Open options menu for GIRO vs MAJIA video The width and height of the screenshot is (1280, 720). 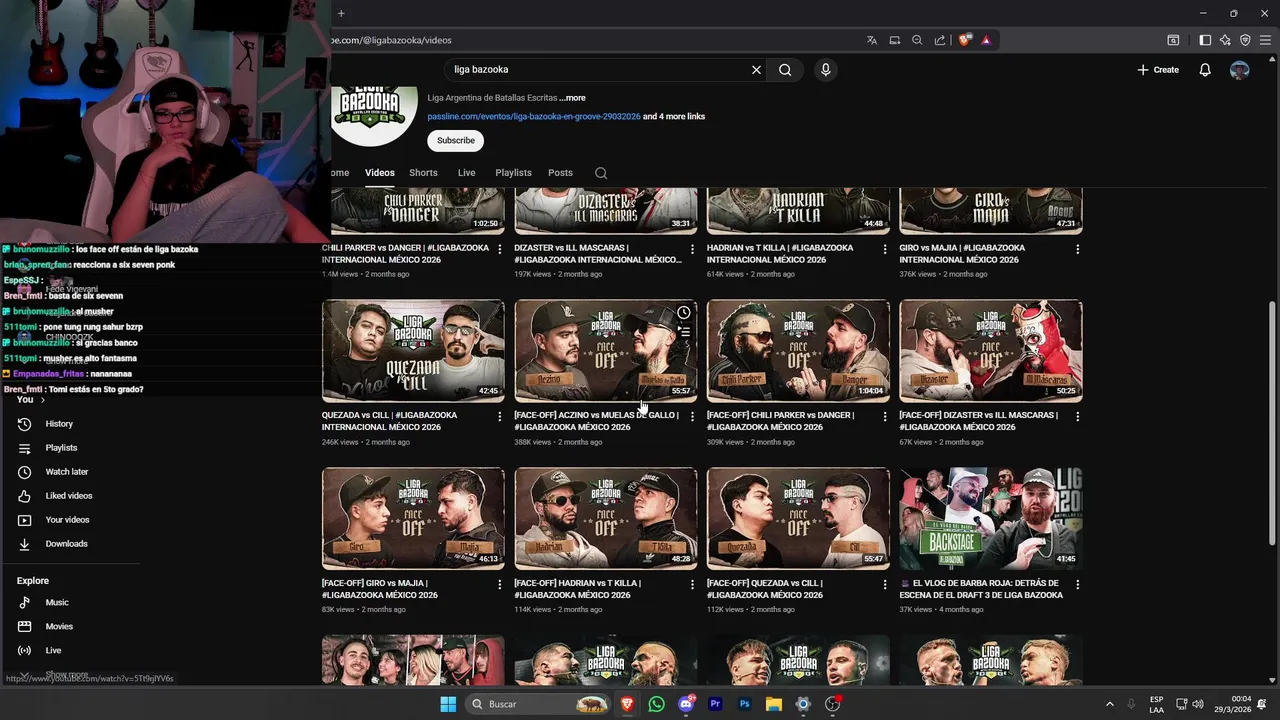[x=1077, y=249]
